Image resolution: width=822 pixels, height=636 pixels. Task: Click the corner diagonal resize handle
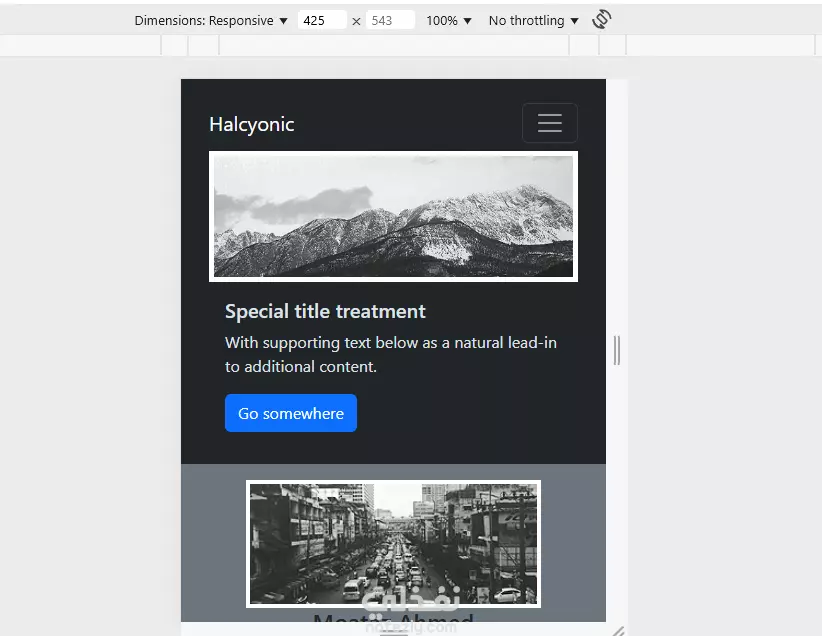tap(618, 631)
